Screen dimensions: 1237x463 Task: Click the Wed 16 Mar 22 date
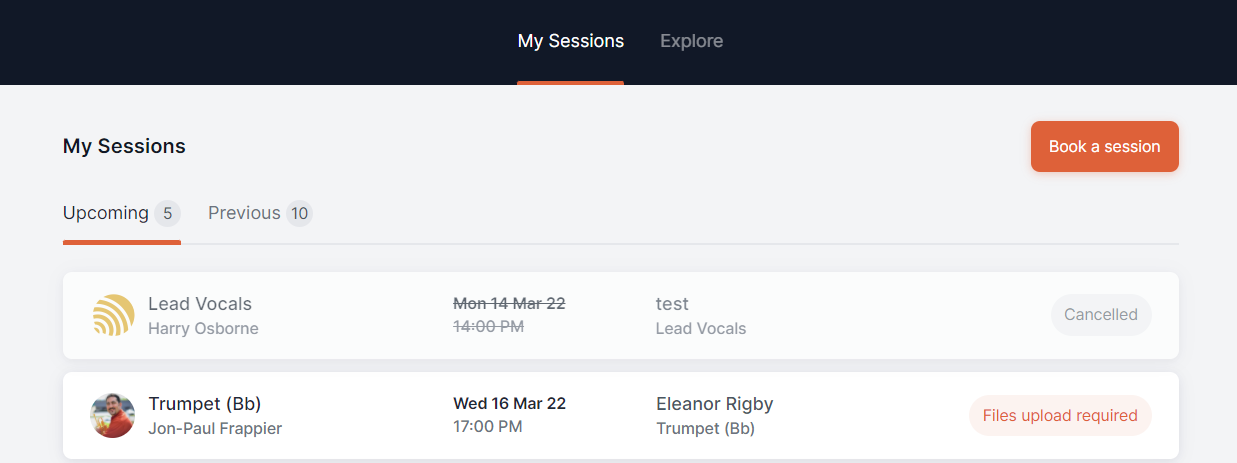[510, 404]
